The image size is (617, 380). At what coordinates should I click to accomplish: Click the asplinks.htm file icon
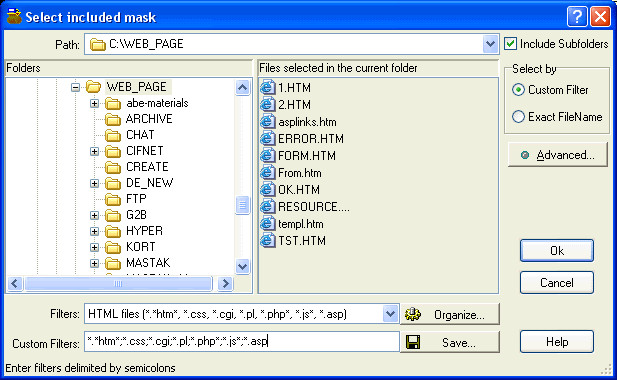pyautogui.click(x=268, y=122)
